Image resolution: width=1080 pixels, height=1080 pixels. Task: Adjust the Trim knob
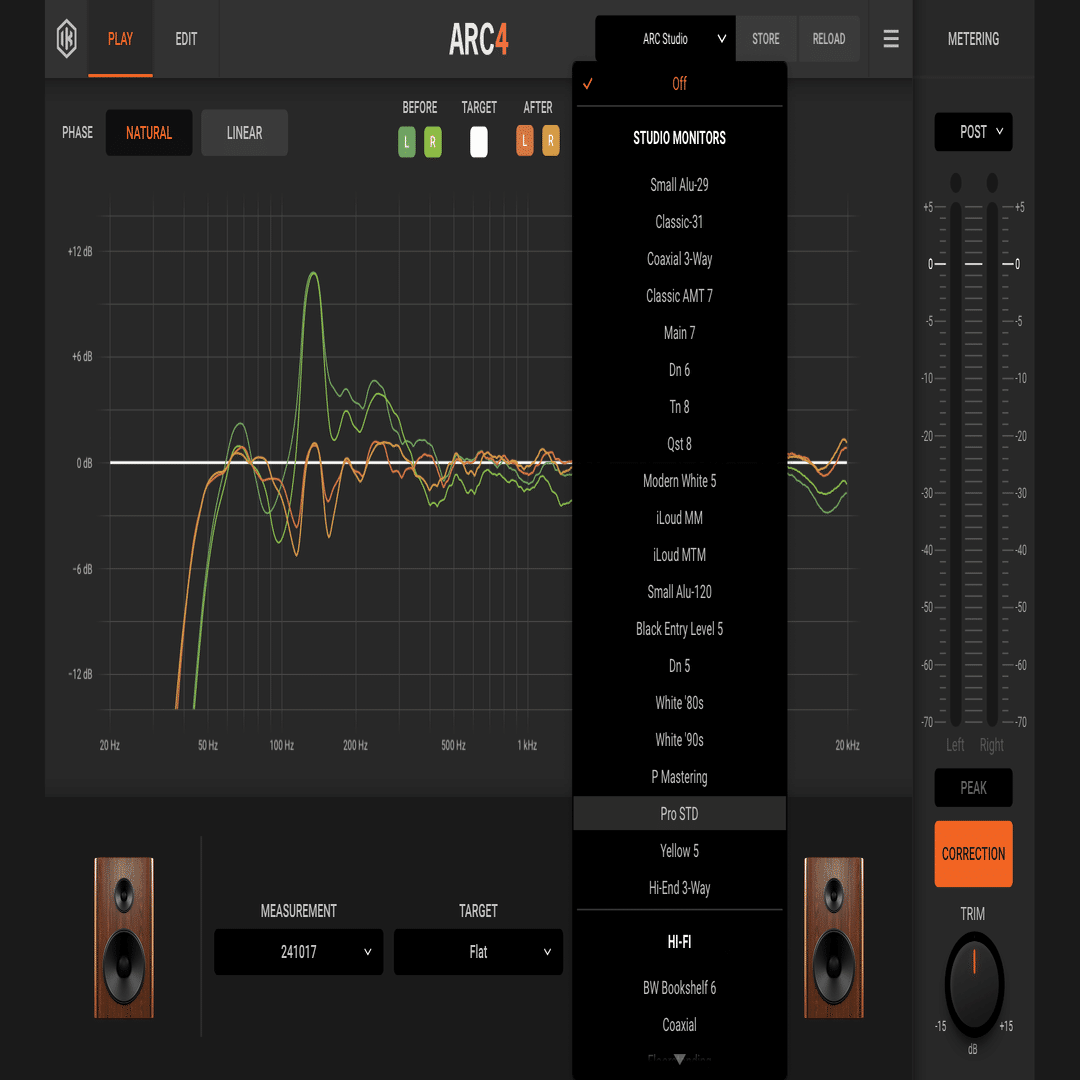pos(973,984)
